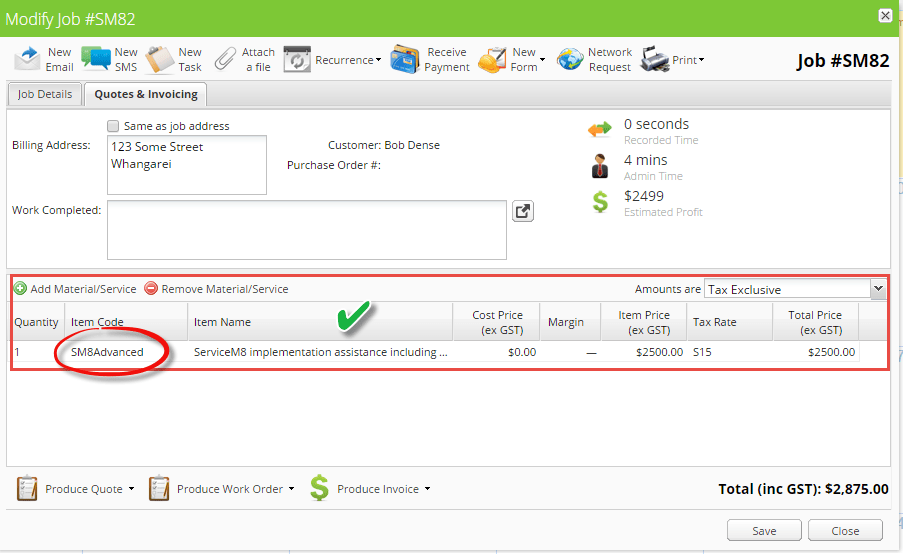This screenshot has width=903, height=554.
Task: Click the Attach a file paperclip icon
Action: coord(226,59)
